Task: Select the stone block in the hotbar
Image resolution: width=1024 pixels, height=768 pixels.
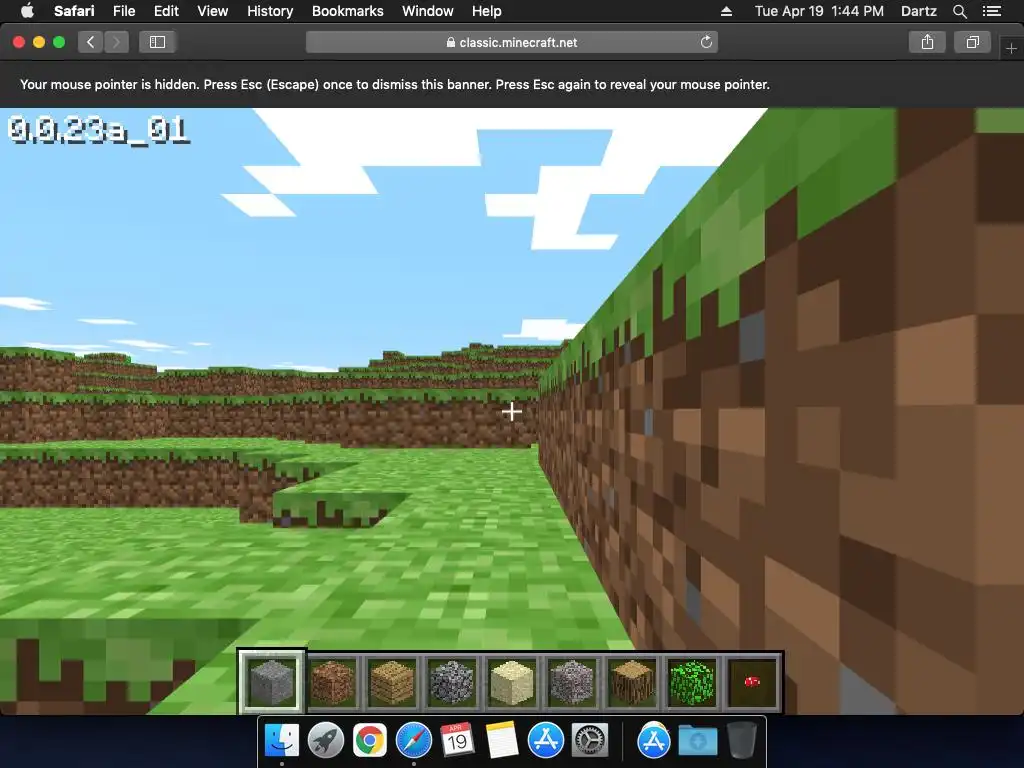Action: 272,682
